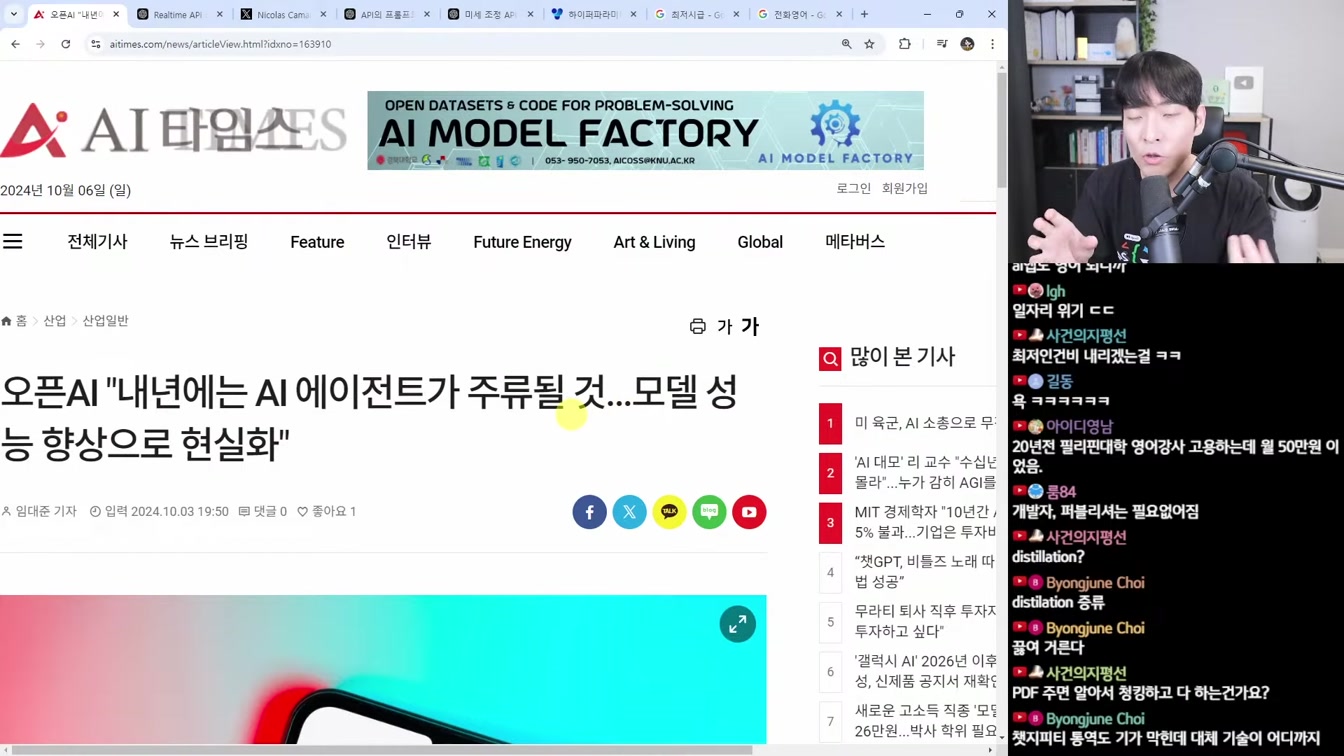The width and height of the screenshot is (1344, 756).
Task: Switch to the 전화영어 Google tab
Action: tap(800, 14)
